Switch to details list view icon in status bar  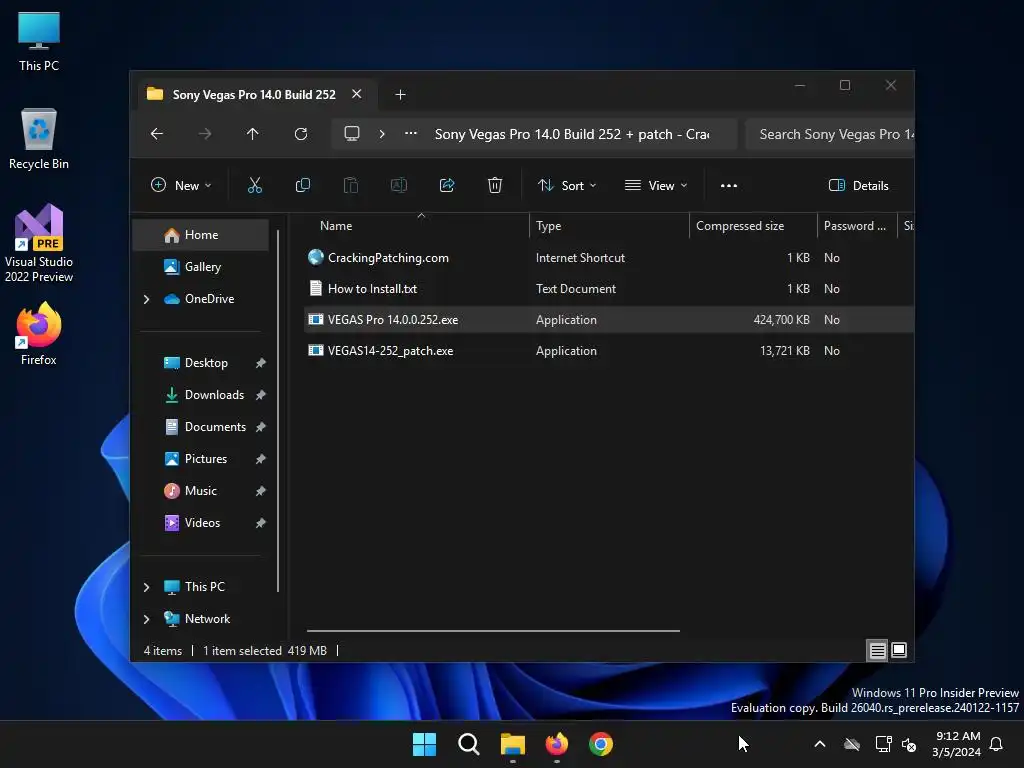(x=877, y=650)
